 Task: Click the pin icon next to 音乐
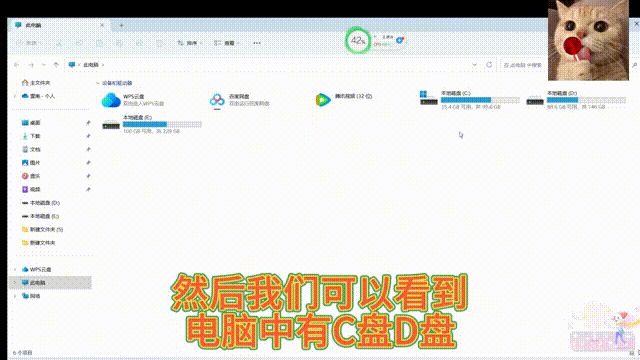point(88,176)
